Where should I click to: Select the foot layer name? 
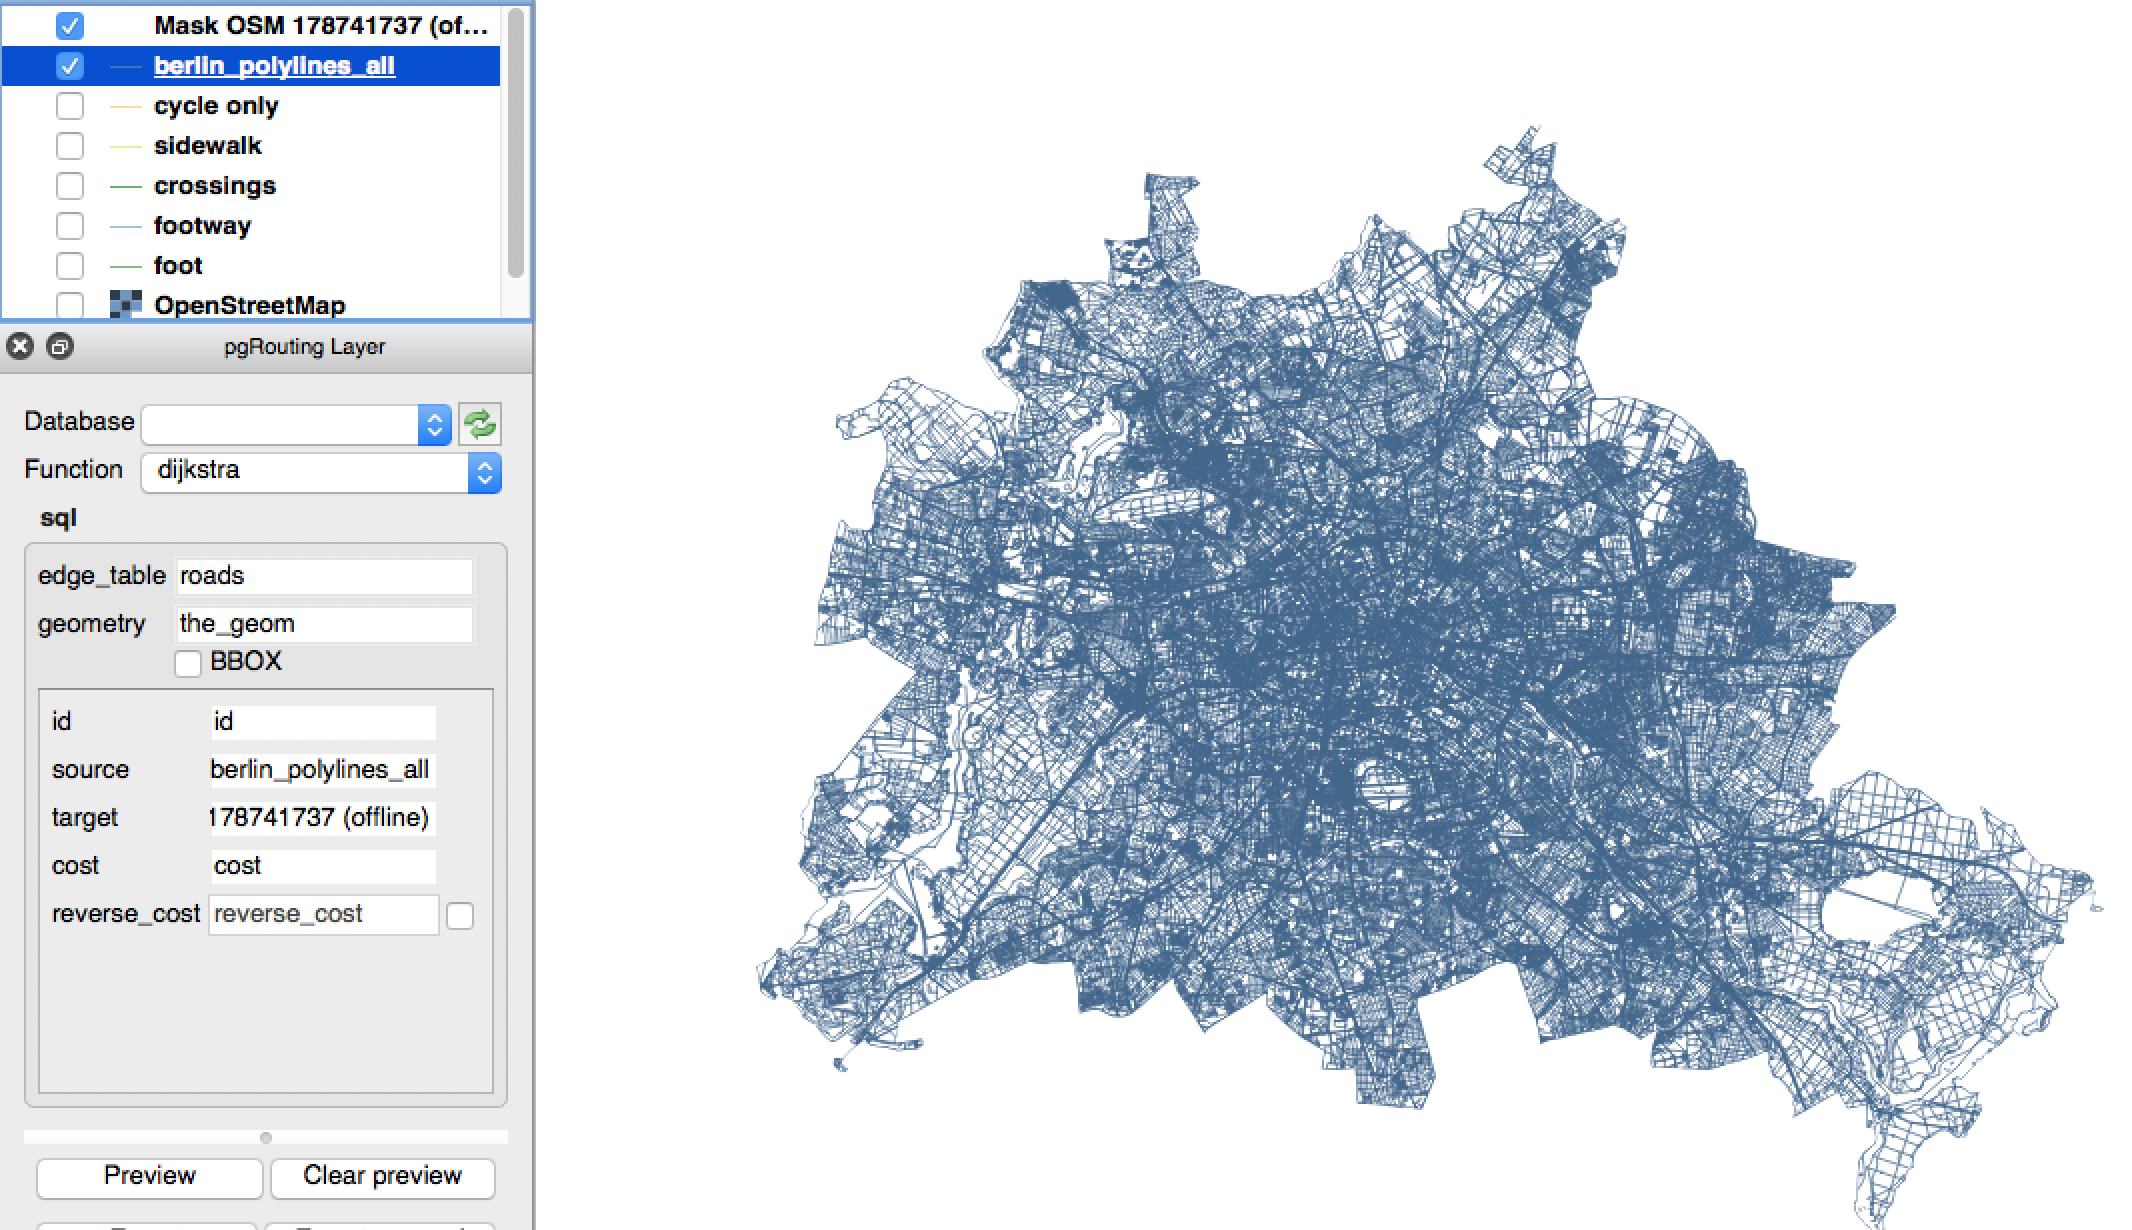[178, 266]
